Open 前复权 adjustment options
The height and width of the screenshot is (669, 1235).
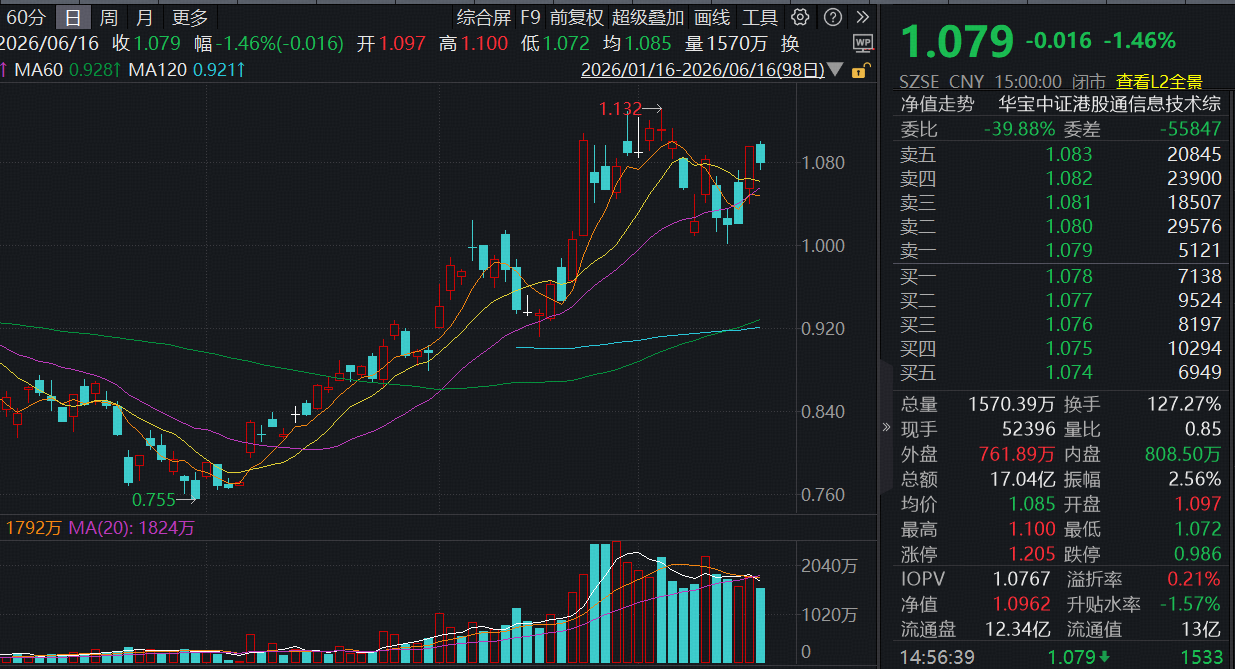click(576, 17)
